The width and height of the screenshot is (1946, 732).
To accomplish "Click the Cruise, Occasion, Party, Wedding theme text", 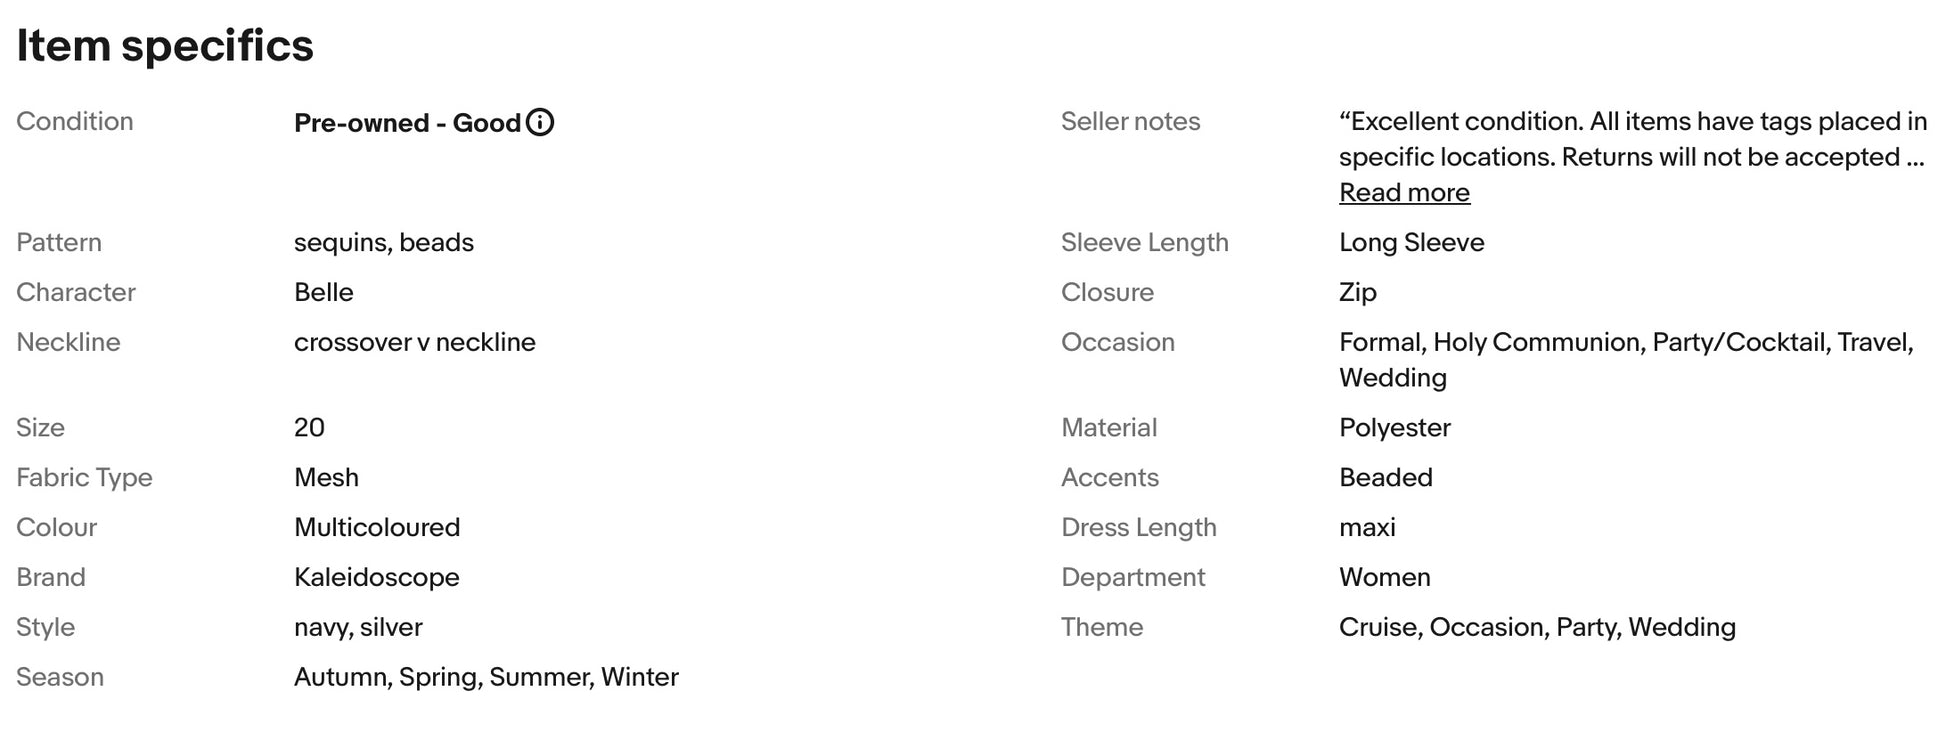I will click(x=1536, y=627).
